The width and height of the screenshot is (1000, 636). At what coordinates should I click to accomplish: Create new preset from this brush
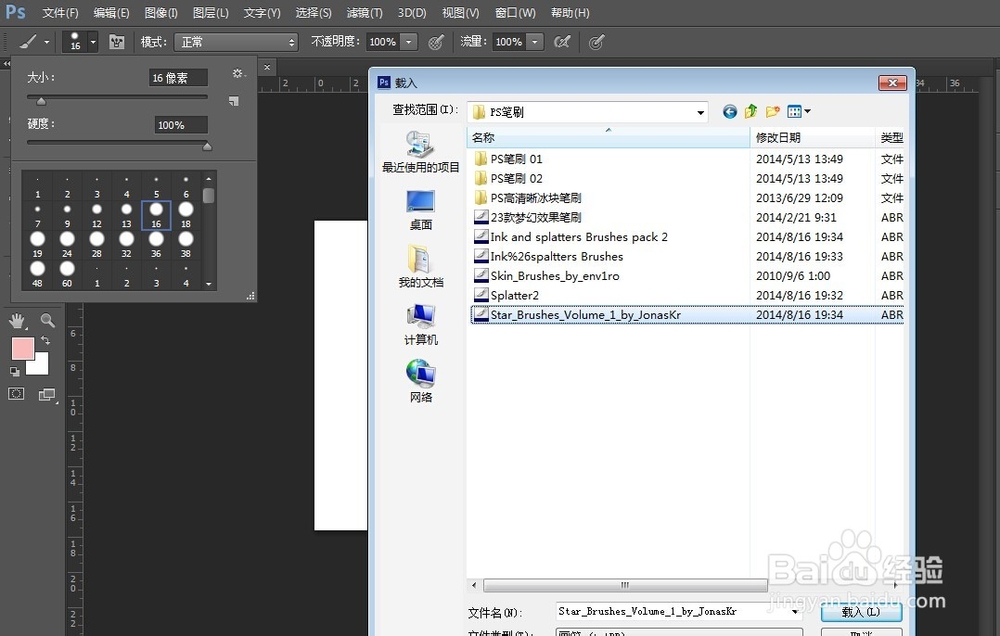click(233, 101)
